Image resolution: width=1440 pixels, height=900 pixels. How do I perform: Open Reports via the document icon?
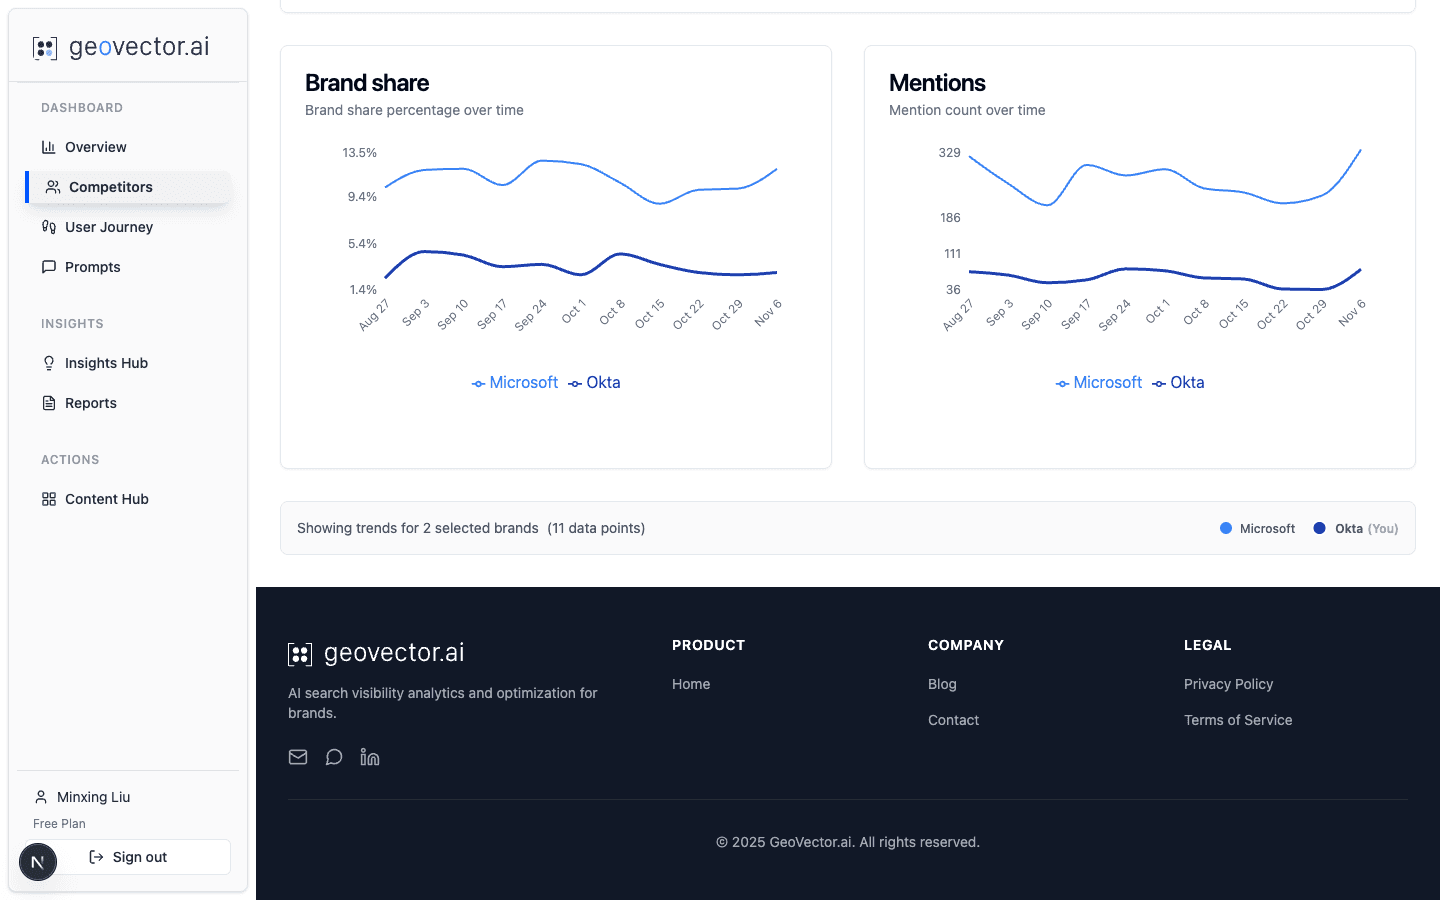click(49, 403)
